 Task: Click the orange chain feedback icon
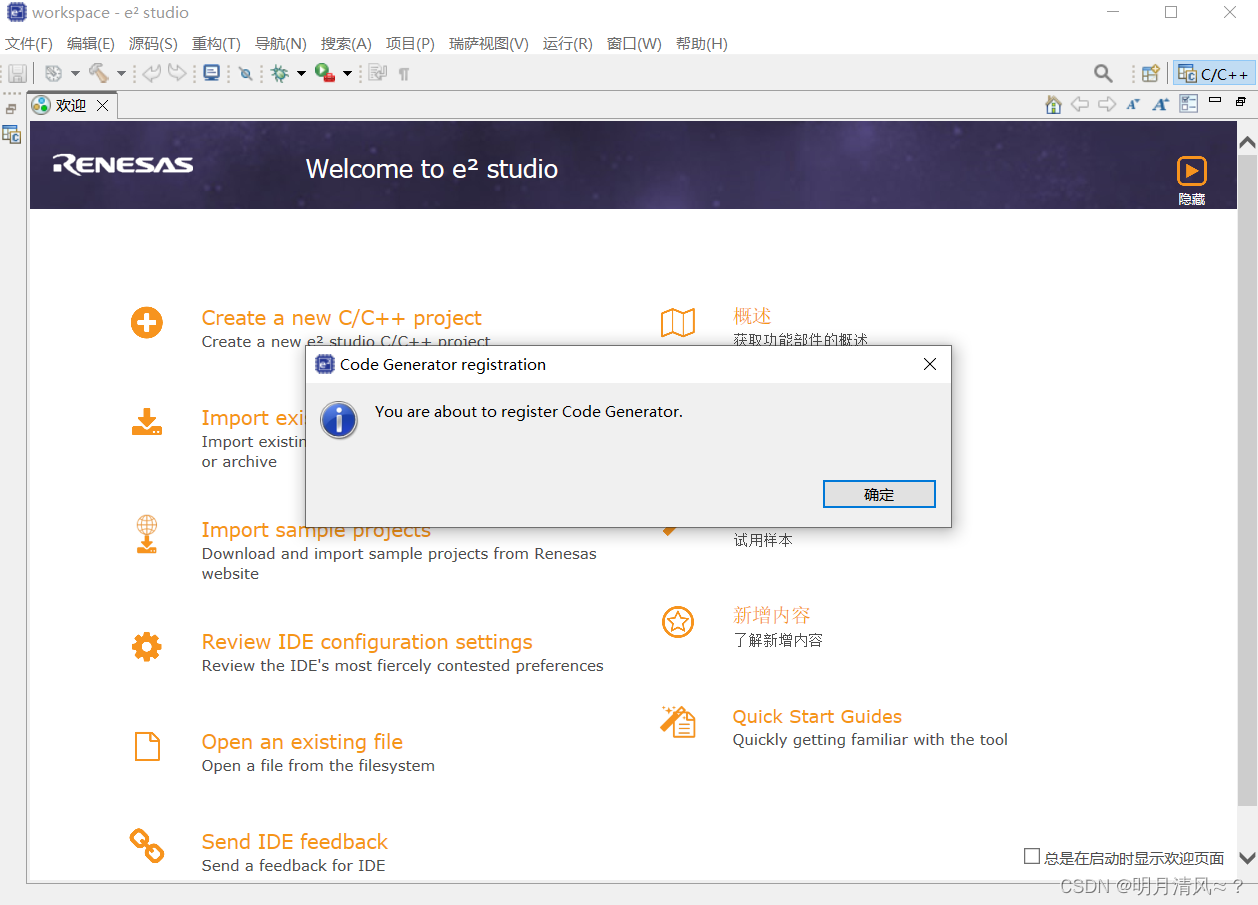[x=147, y=846]
